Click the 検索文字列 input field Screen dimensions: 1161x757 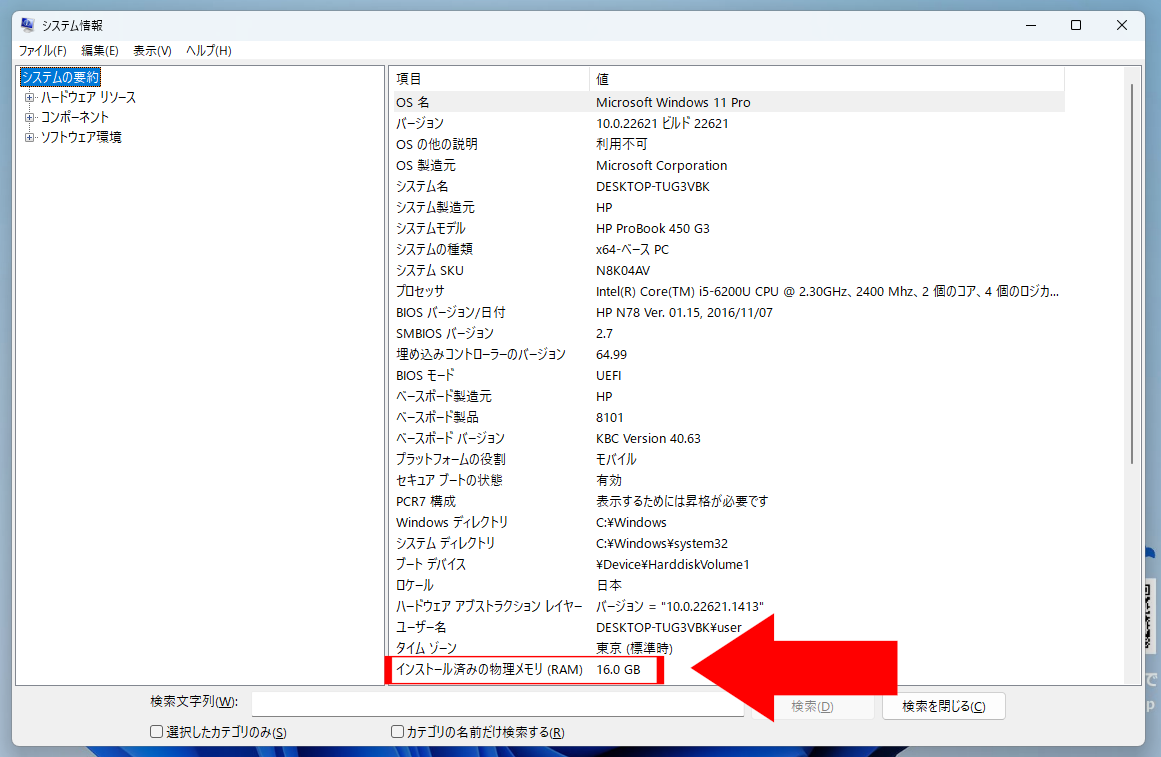(x=497, y=705)
